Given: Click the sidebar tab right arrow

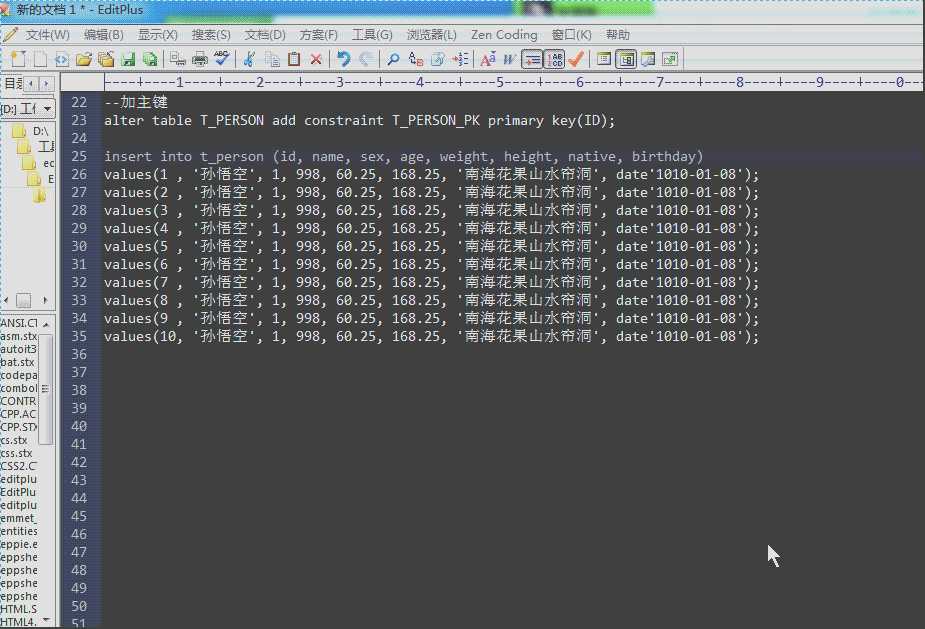Looking at the screenshot, I should (46, 84).
